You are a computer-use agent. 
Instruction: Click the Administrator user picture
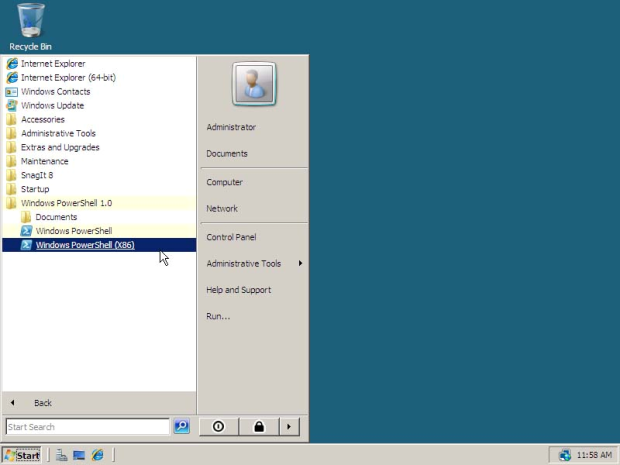(x=254, y=84)
